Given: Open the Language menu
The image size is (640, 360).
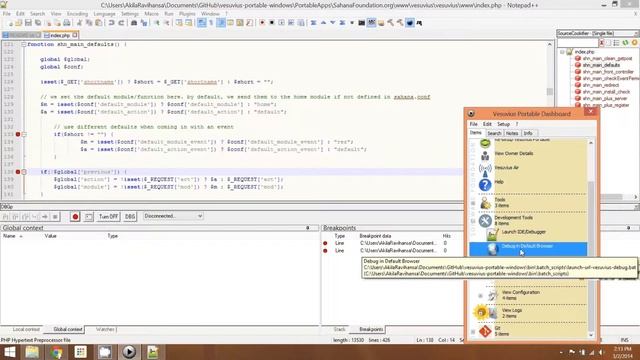Looking at the screenshot, I should [104, 14].
